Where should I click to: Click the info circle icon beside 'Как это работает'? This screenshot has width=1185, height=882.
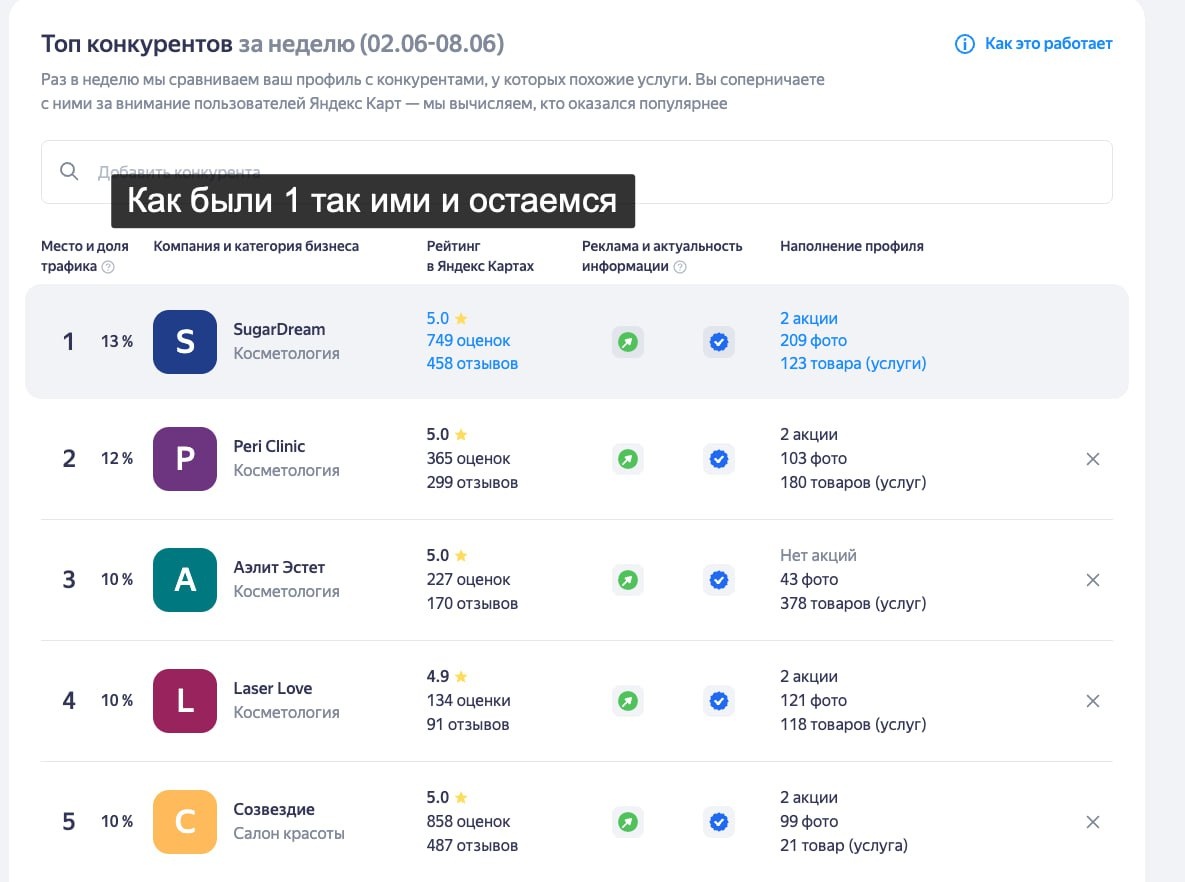click(x=964, y=44)
